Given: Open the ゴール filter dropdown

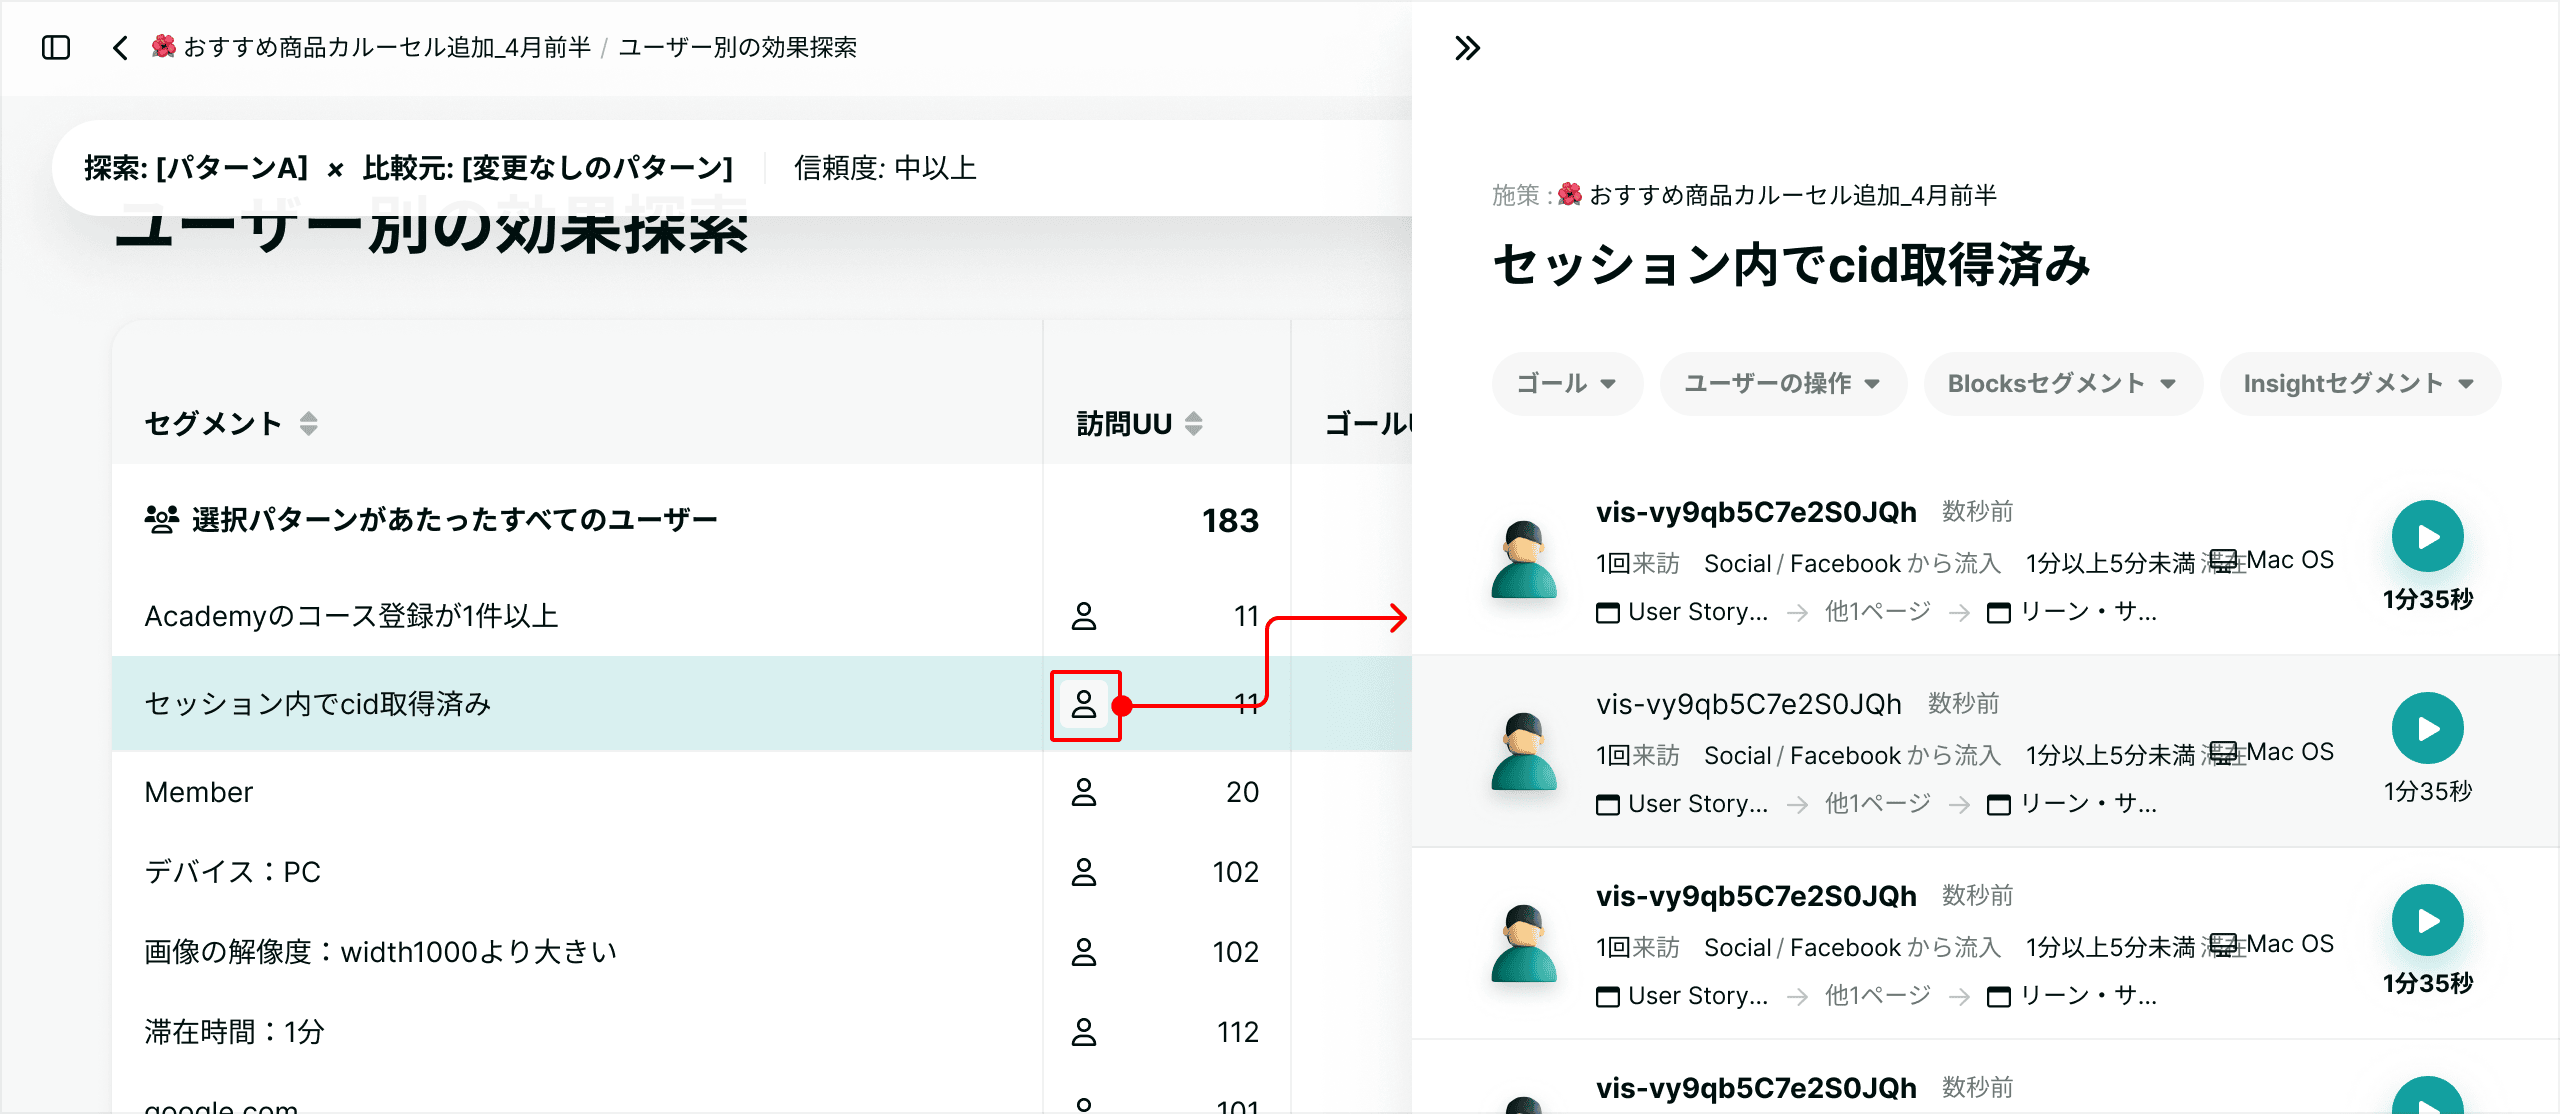Looking at the screenshot, I should pos(1567,384).
